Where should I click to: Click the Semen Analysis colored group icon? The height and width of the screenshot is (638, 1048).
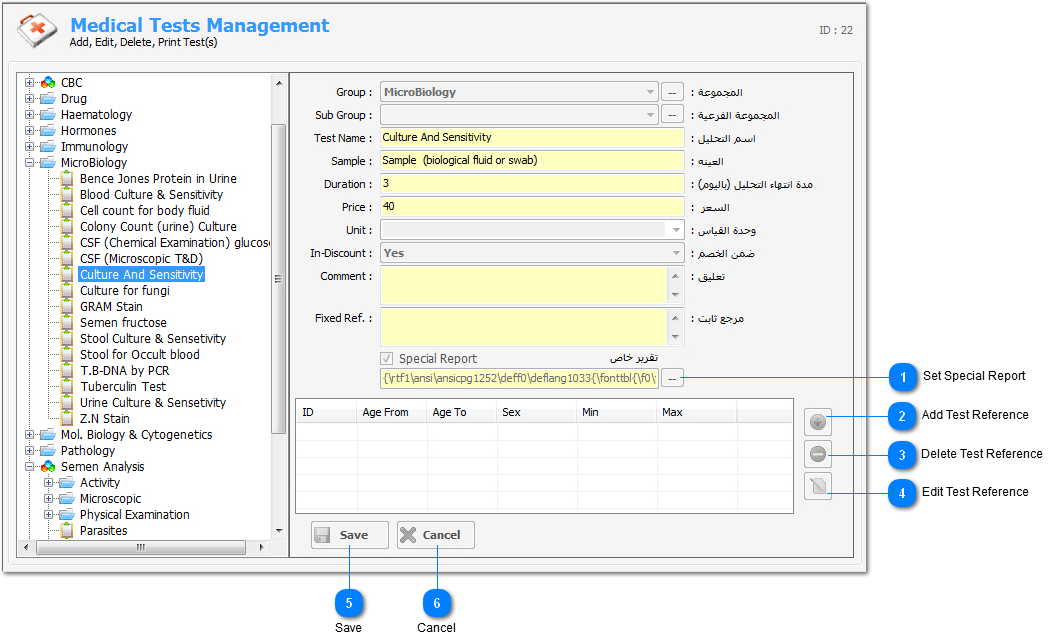[48, 467]
